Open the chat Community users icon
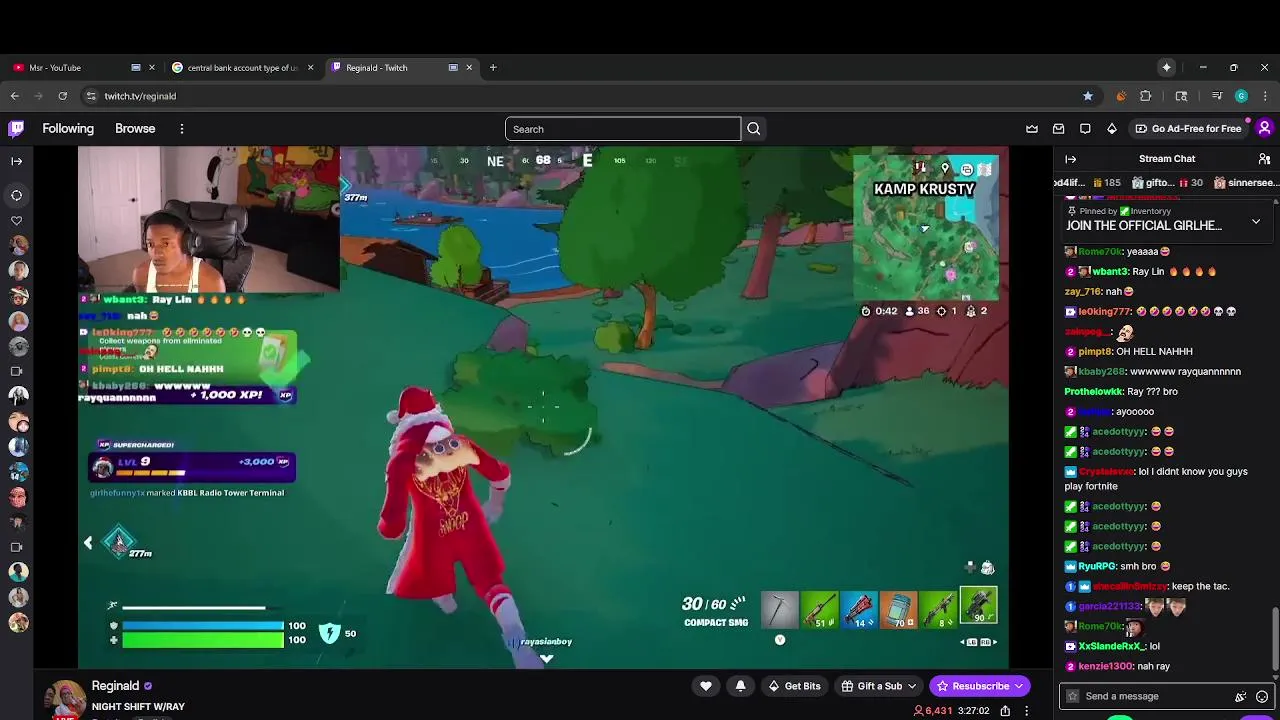Screen dimensions: 1280x720 coord(1264,159)
